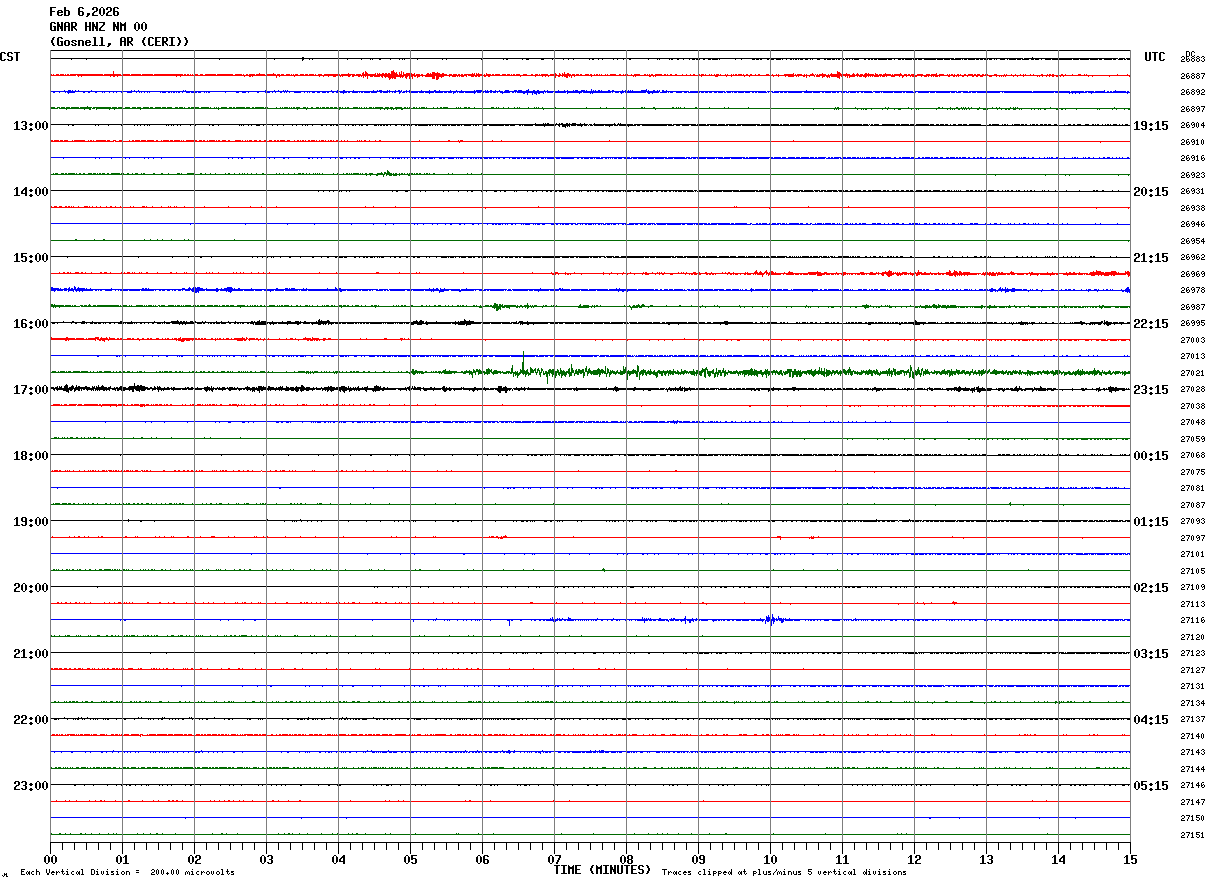Viewport: 1210px width, 886px height.
Task: Select the '17:00' CST hour label
Action: point(30,390)
